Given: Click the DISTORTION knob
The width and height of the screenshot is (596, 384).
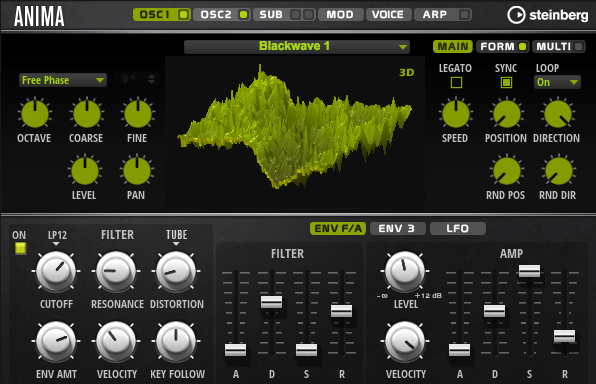Looking at the screenshot, I should pyautogui.click(x=176, y=271).
